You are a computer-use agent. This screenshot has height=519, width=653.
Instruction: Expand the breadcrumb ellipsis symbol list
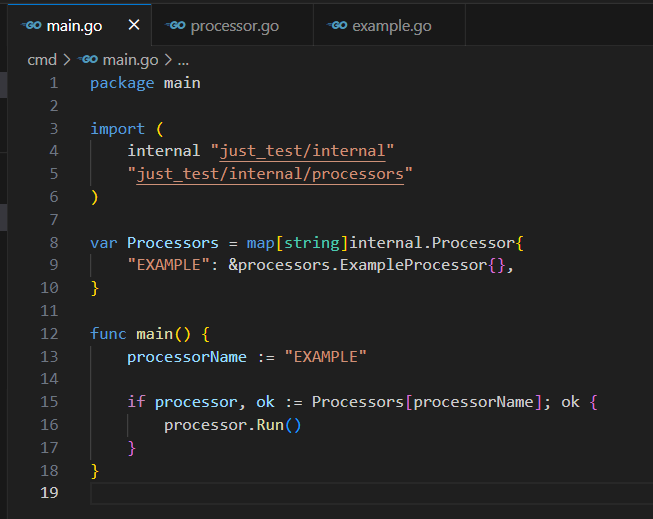pyautogui.click(x=183, y=60)
